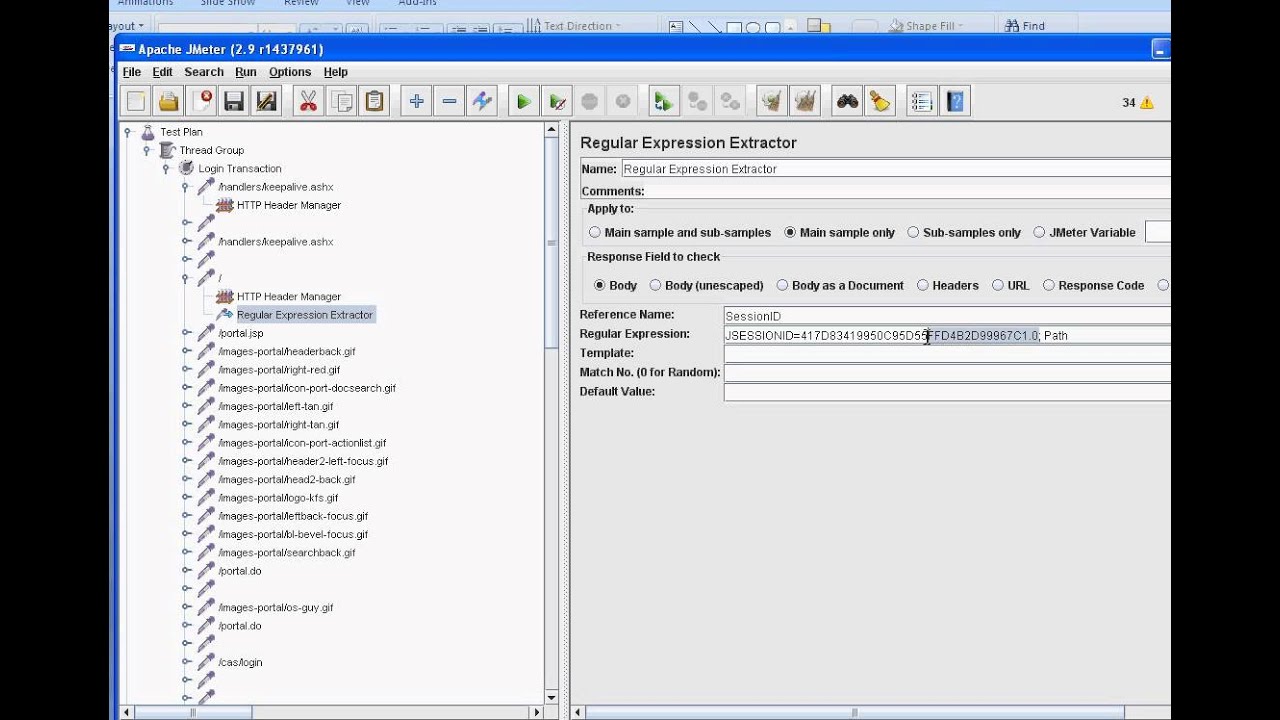Click the grey Stop test icon
Viewport: 1280px width, 720px height.
pyautogui.click(x=590, y=101)
